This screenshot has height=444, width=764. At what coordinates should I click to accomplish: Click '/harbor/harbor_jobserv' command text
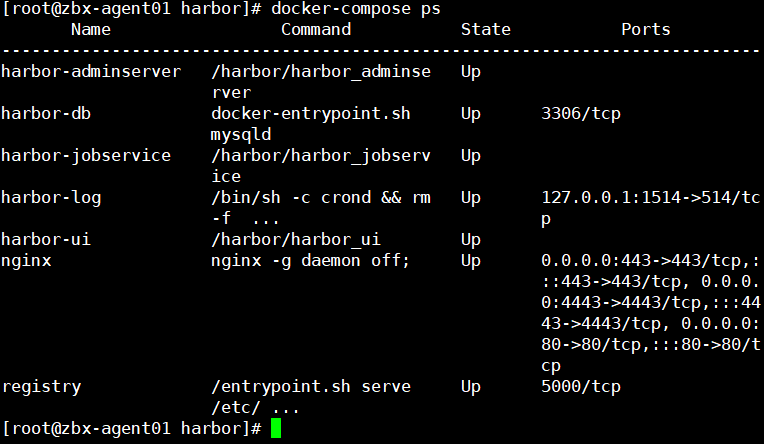pos(321,155)
